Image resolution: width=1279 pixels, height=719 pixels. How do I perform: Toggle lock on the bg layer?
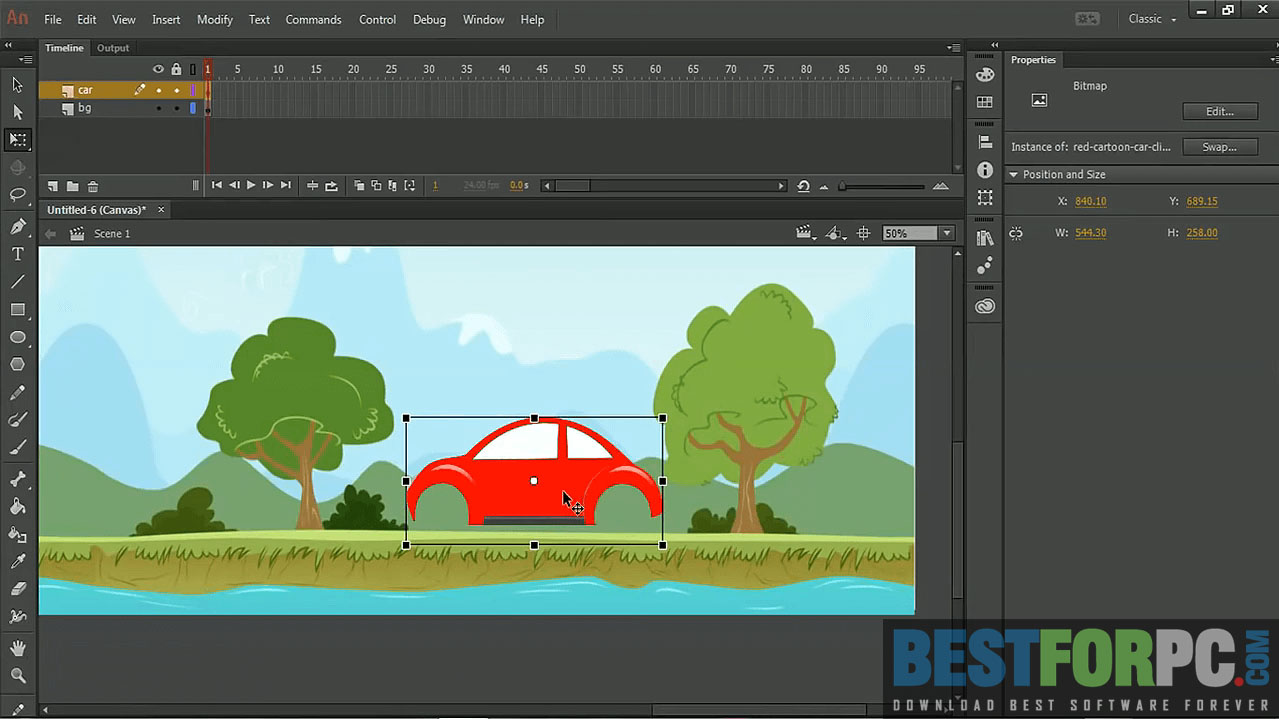(176, 108)
